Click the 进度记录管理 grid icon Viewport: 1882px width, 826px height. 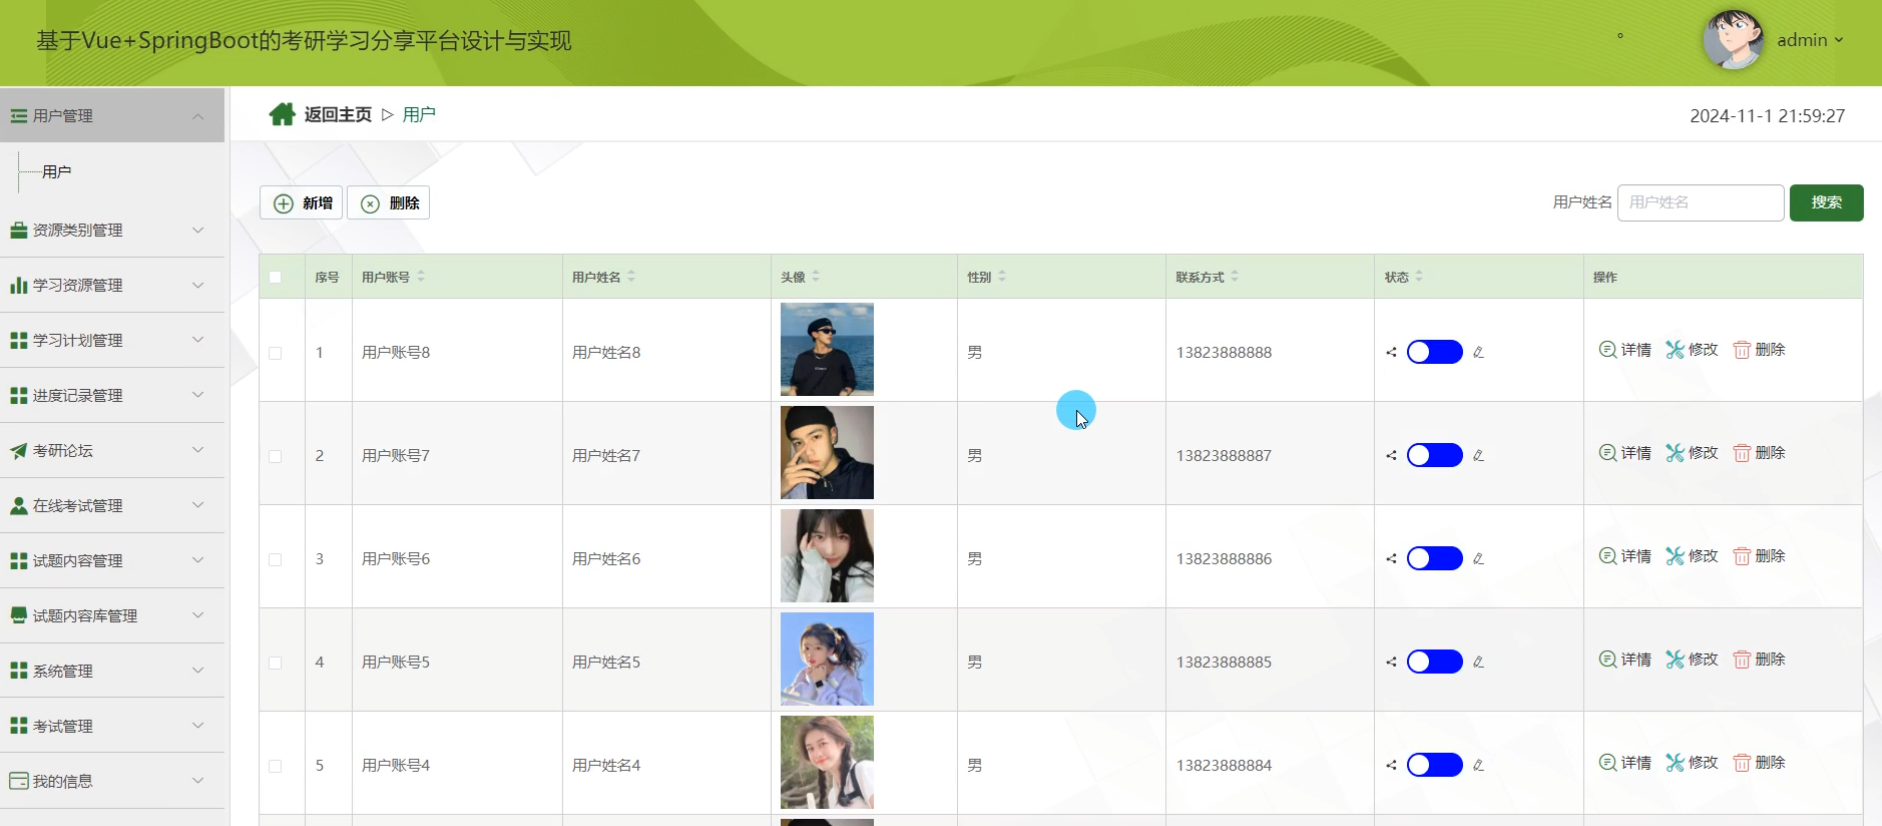pos(19,395)
